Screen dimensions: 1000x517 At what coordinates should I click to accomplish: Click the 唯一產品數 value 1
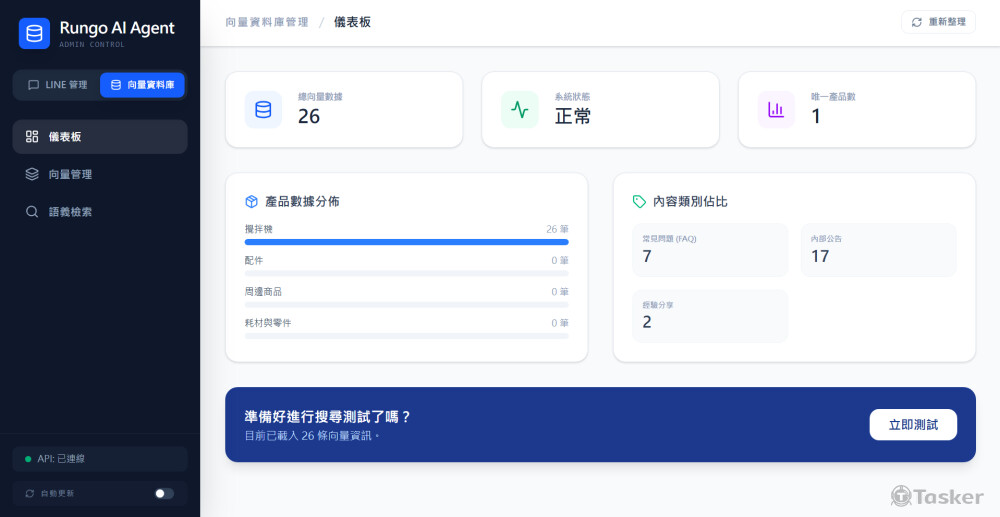point(816,116)
